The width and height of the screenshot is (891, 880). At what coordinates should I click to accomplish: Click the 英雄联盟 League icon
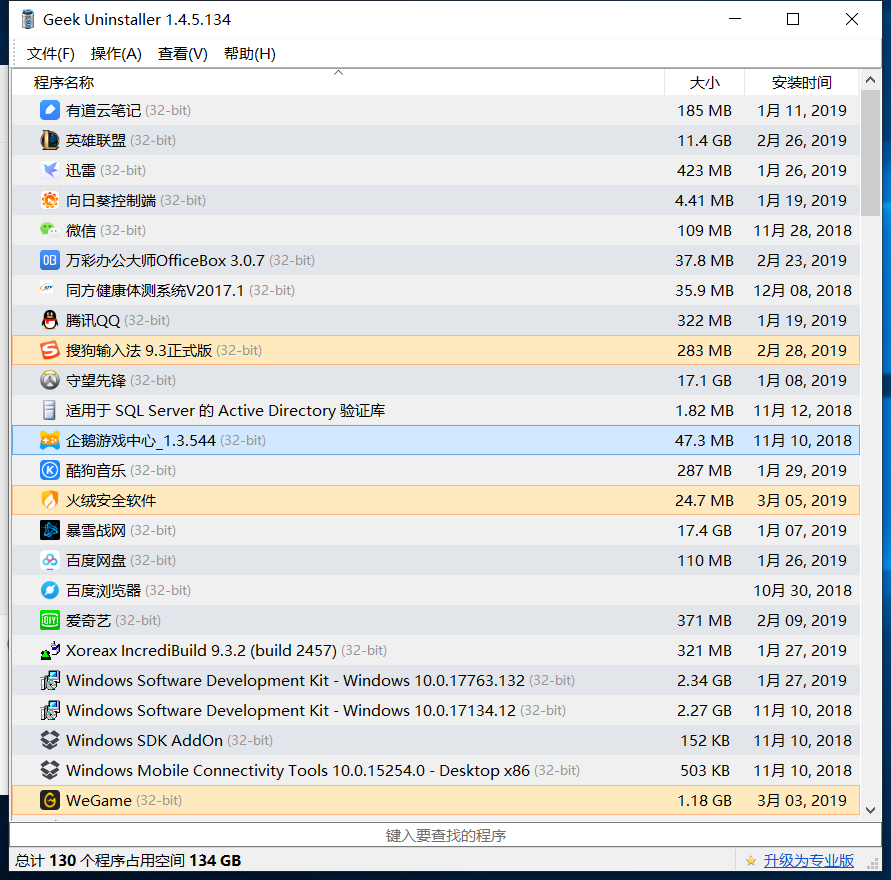[x=49, y=140]
